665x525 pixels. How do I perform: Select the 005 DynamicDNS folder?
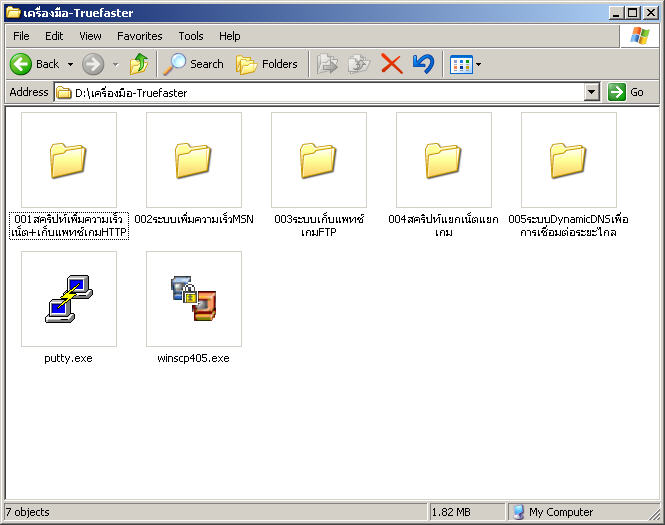coord(568,159)
